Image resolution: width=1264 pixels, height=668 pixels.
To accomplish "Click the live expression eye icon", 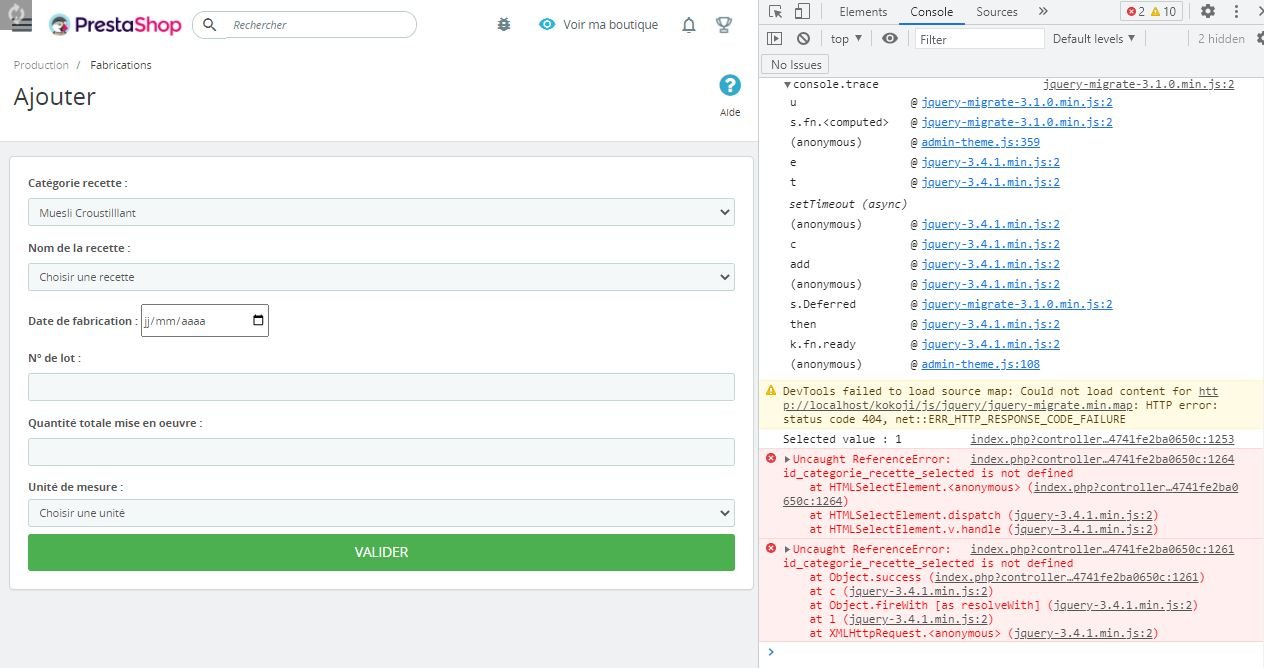I will [890, 39].
